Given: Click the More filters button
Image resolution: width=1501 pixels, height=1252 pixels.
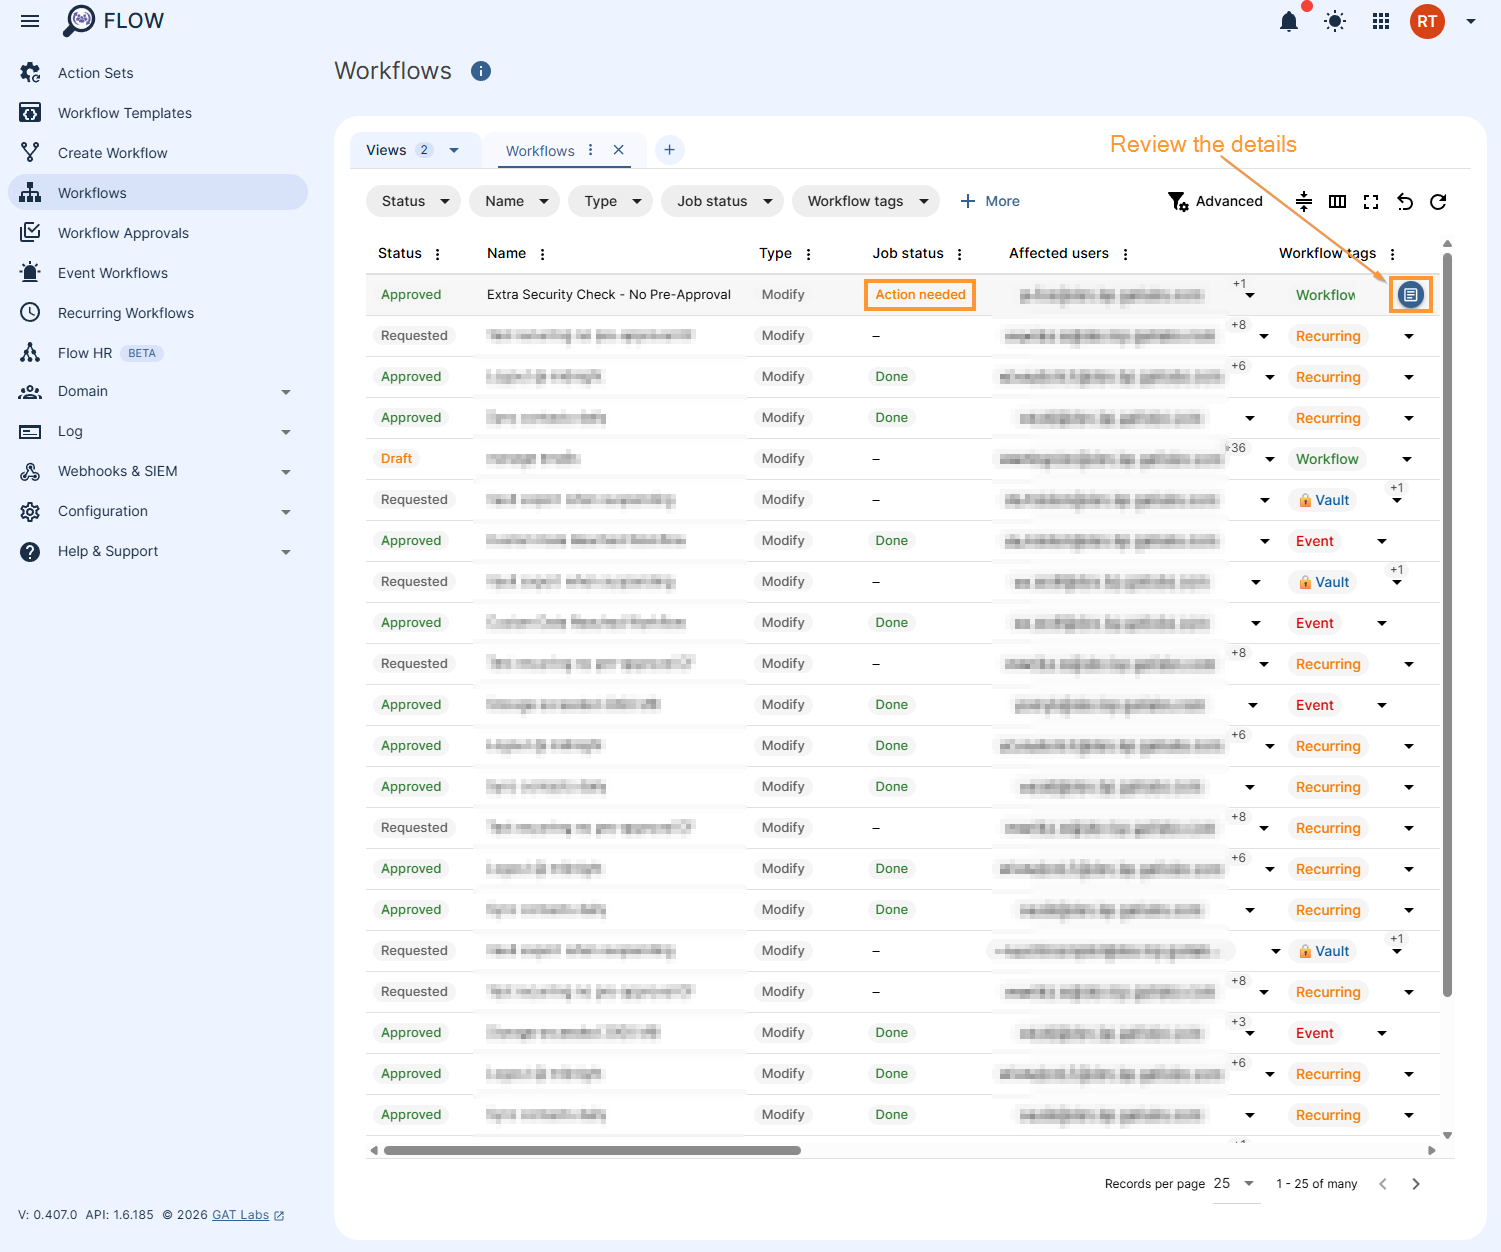Looking at the screenshot, I should tap(989, 201).
